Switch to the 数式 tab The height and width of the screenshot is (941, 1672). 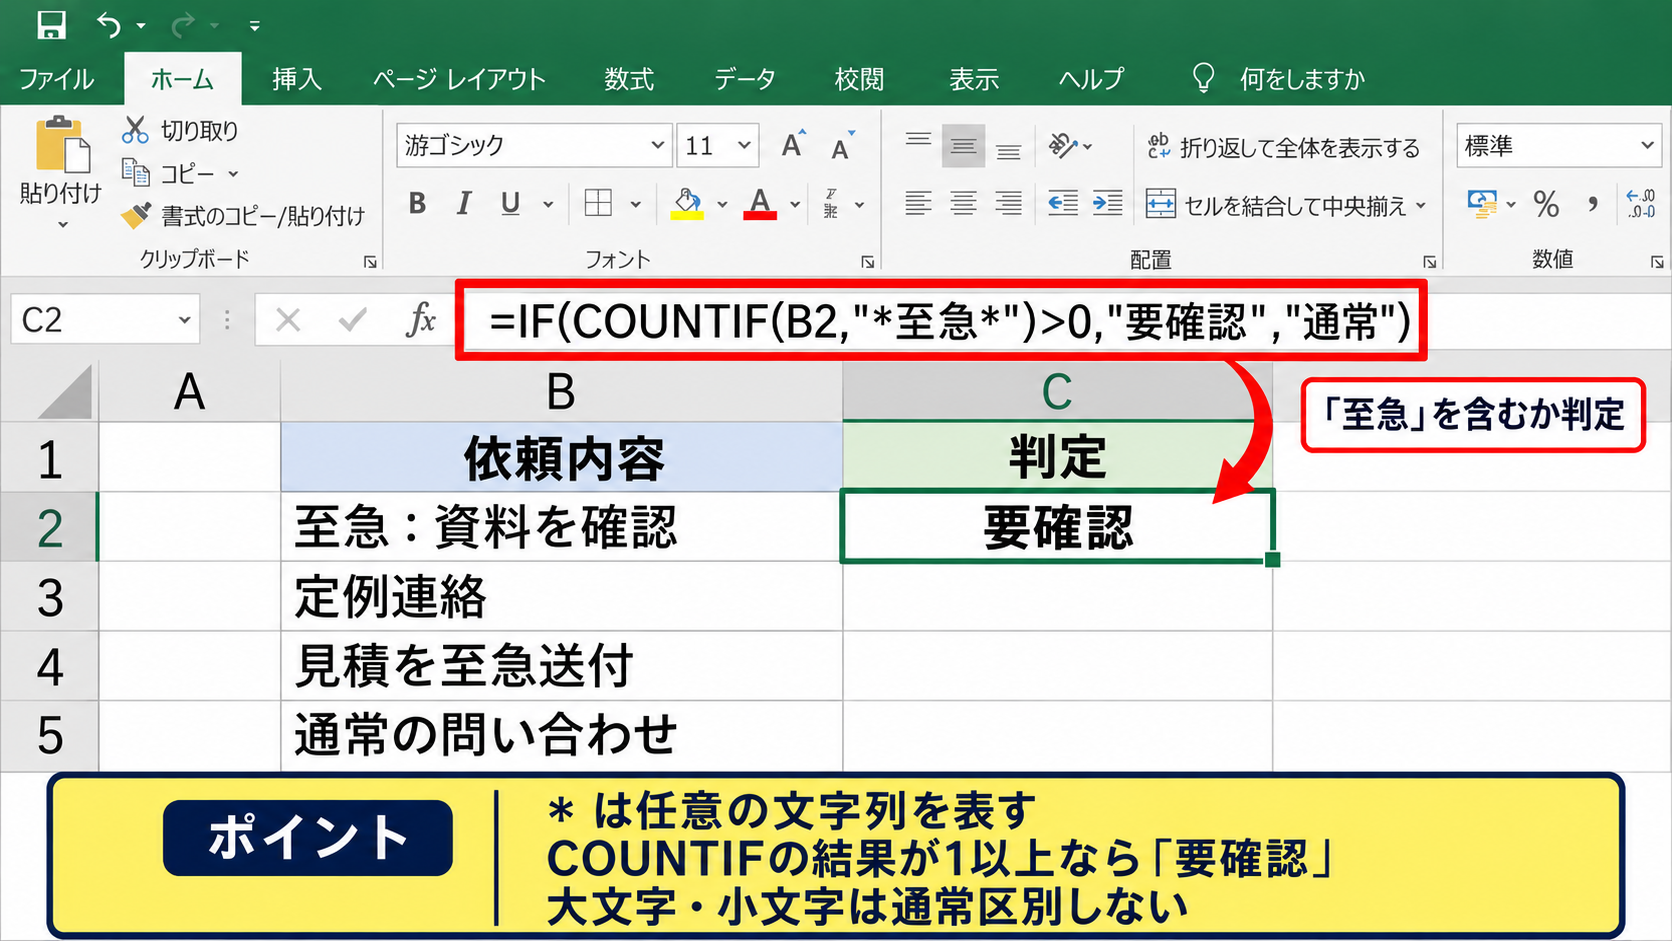629,79
